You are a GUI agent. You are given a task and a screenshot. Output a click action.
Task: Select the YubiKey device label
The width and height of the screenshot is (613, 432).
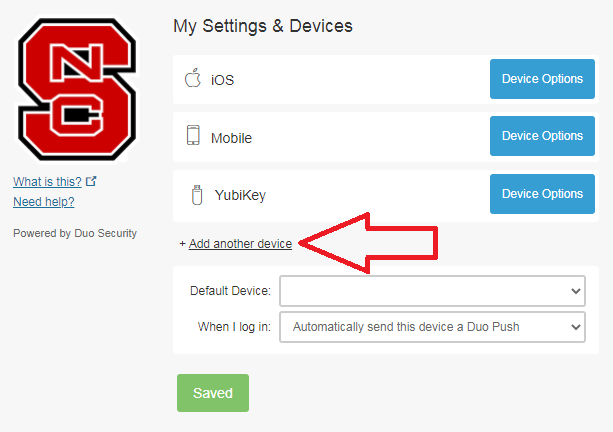coord(241,195)
